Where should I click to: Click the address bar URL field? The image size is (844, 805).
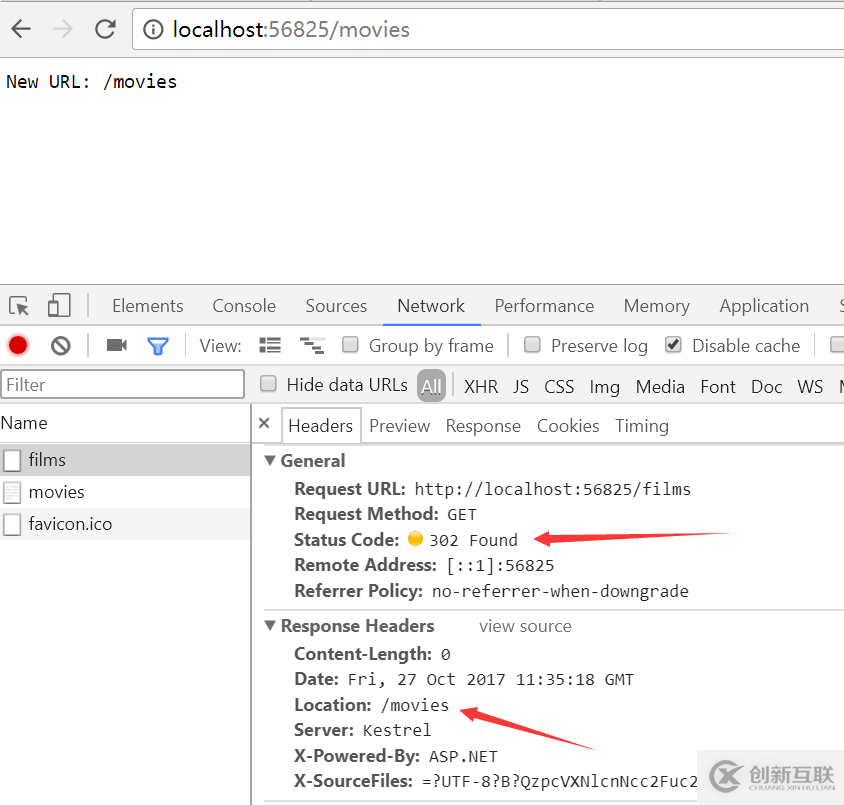[x=488, y=30]
